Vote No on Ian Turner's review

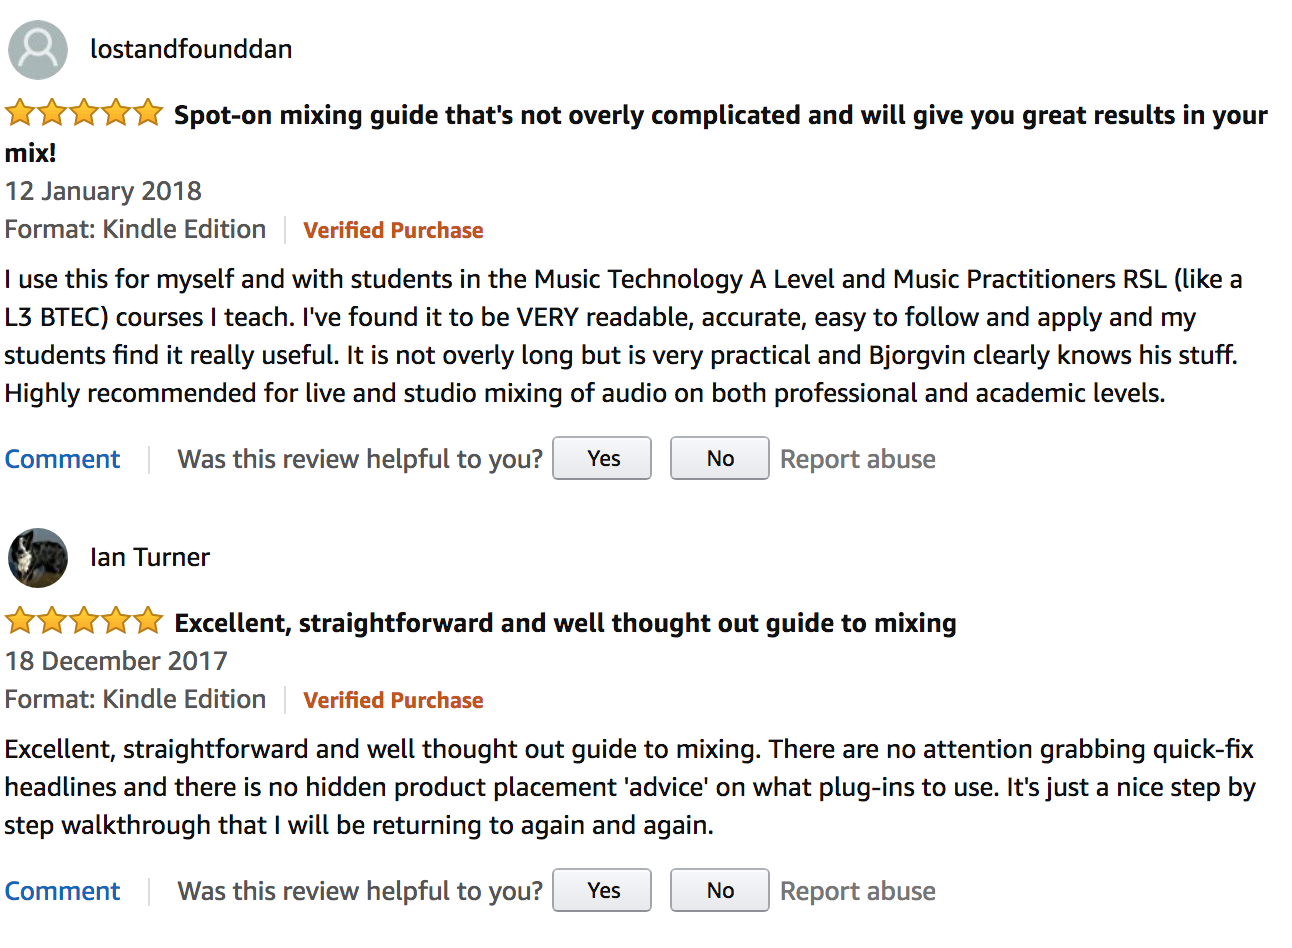[719, 890]
